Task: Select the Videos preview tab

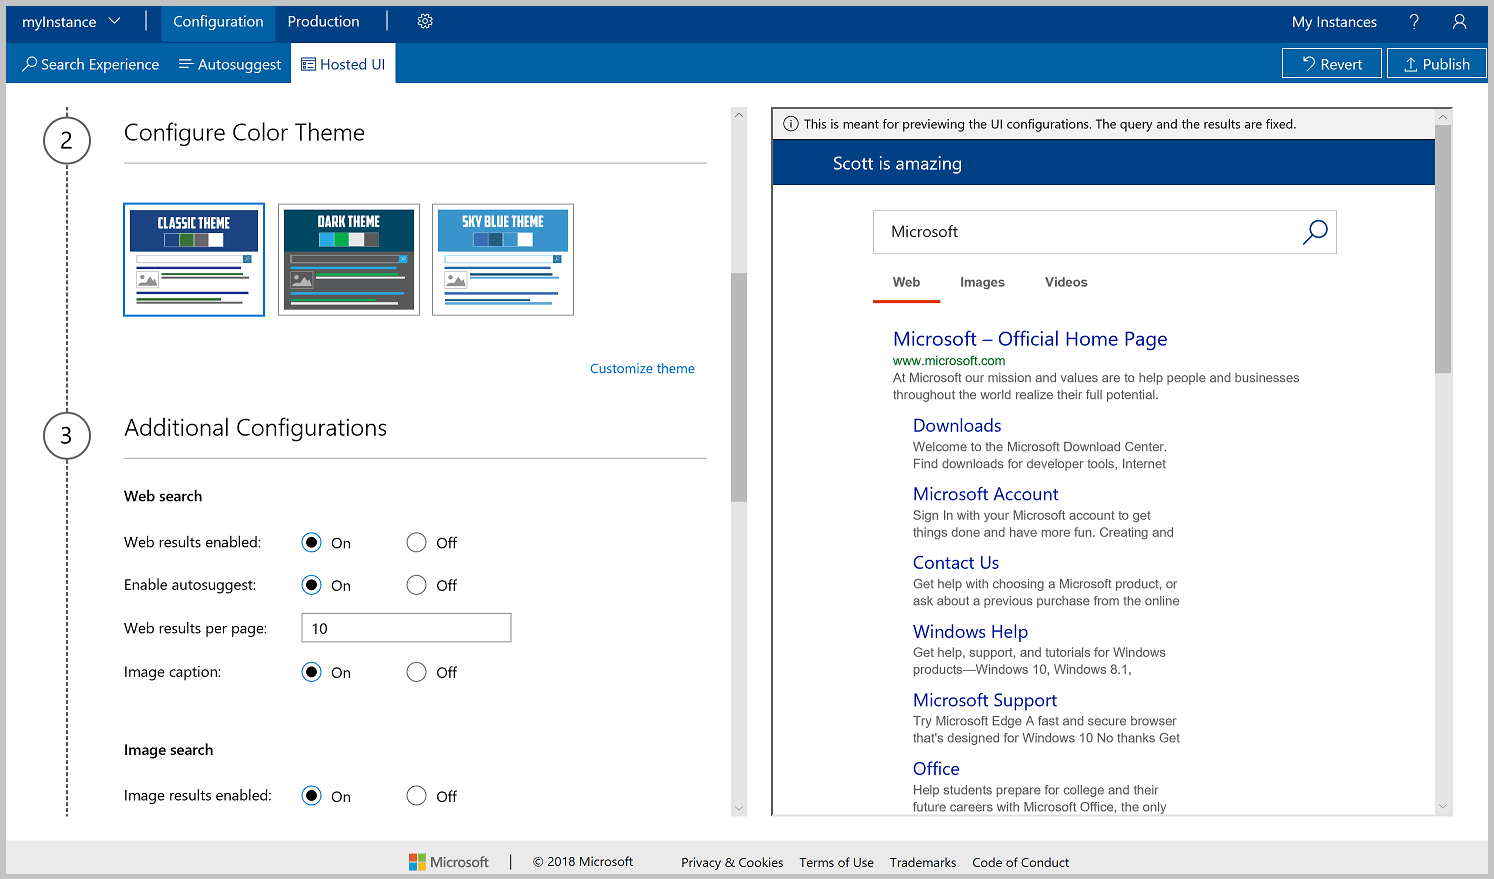Action: (x=1065, y=282)
